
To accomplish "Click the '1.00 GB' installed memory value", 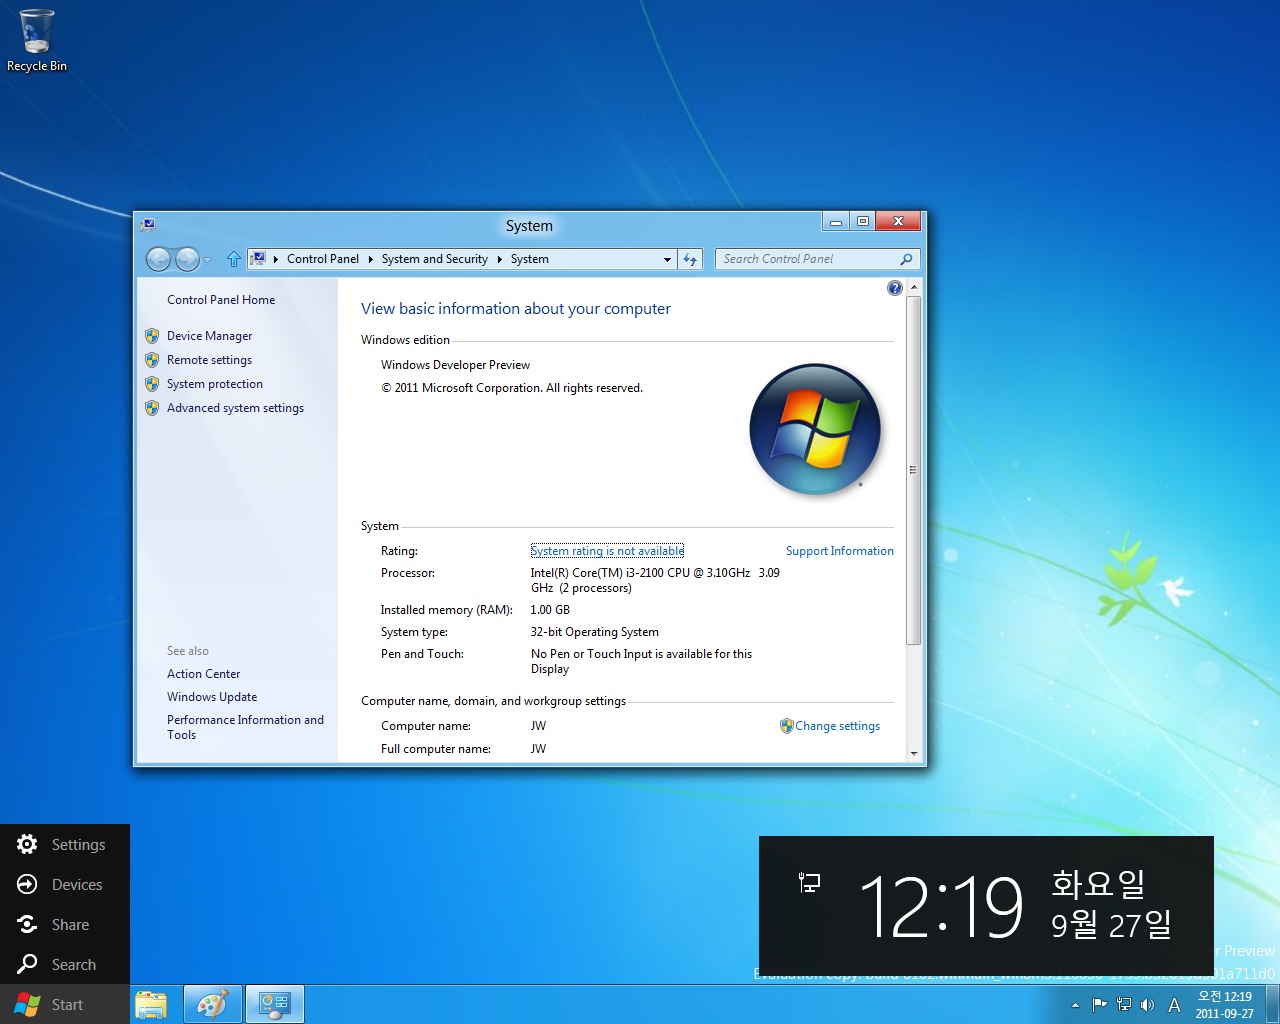I will 550,610.
